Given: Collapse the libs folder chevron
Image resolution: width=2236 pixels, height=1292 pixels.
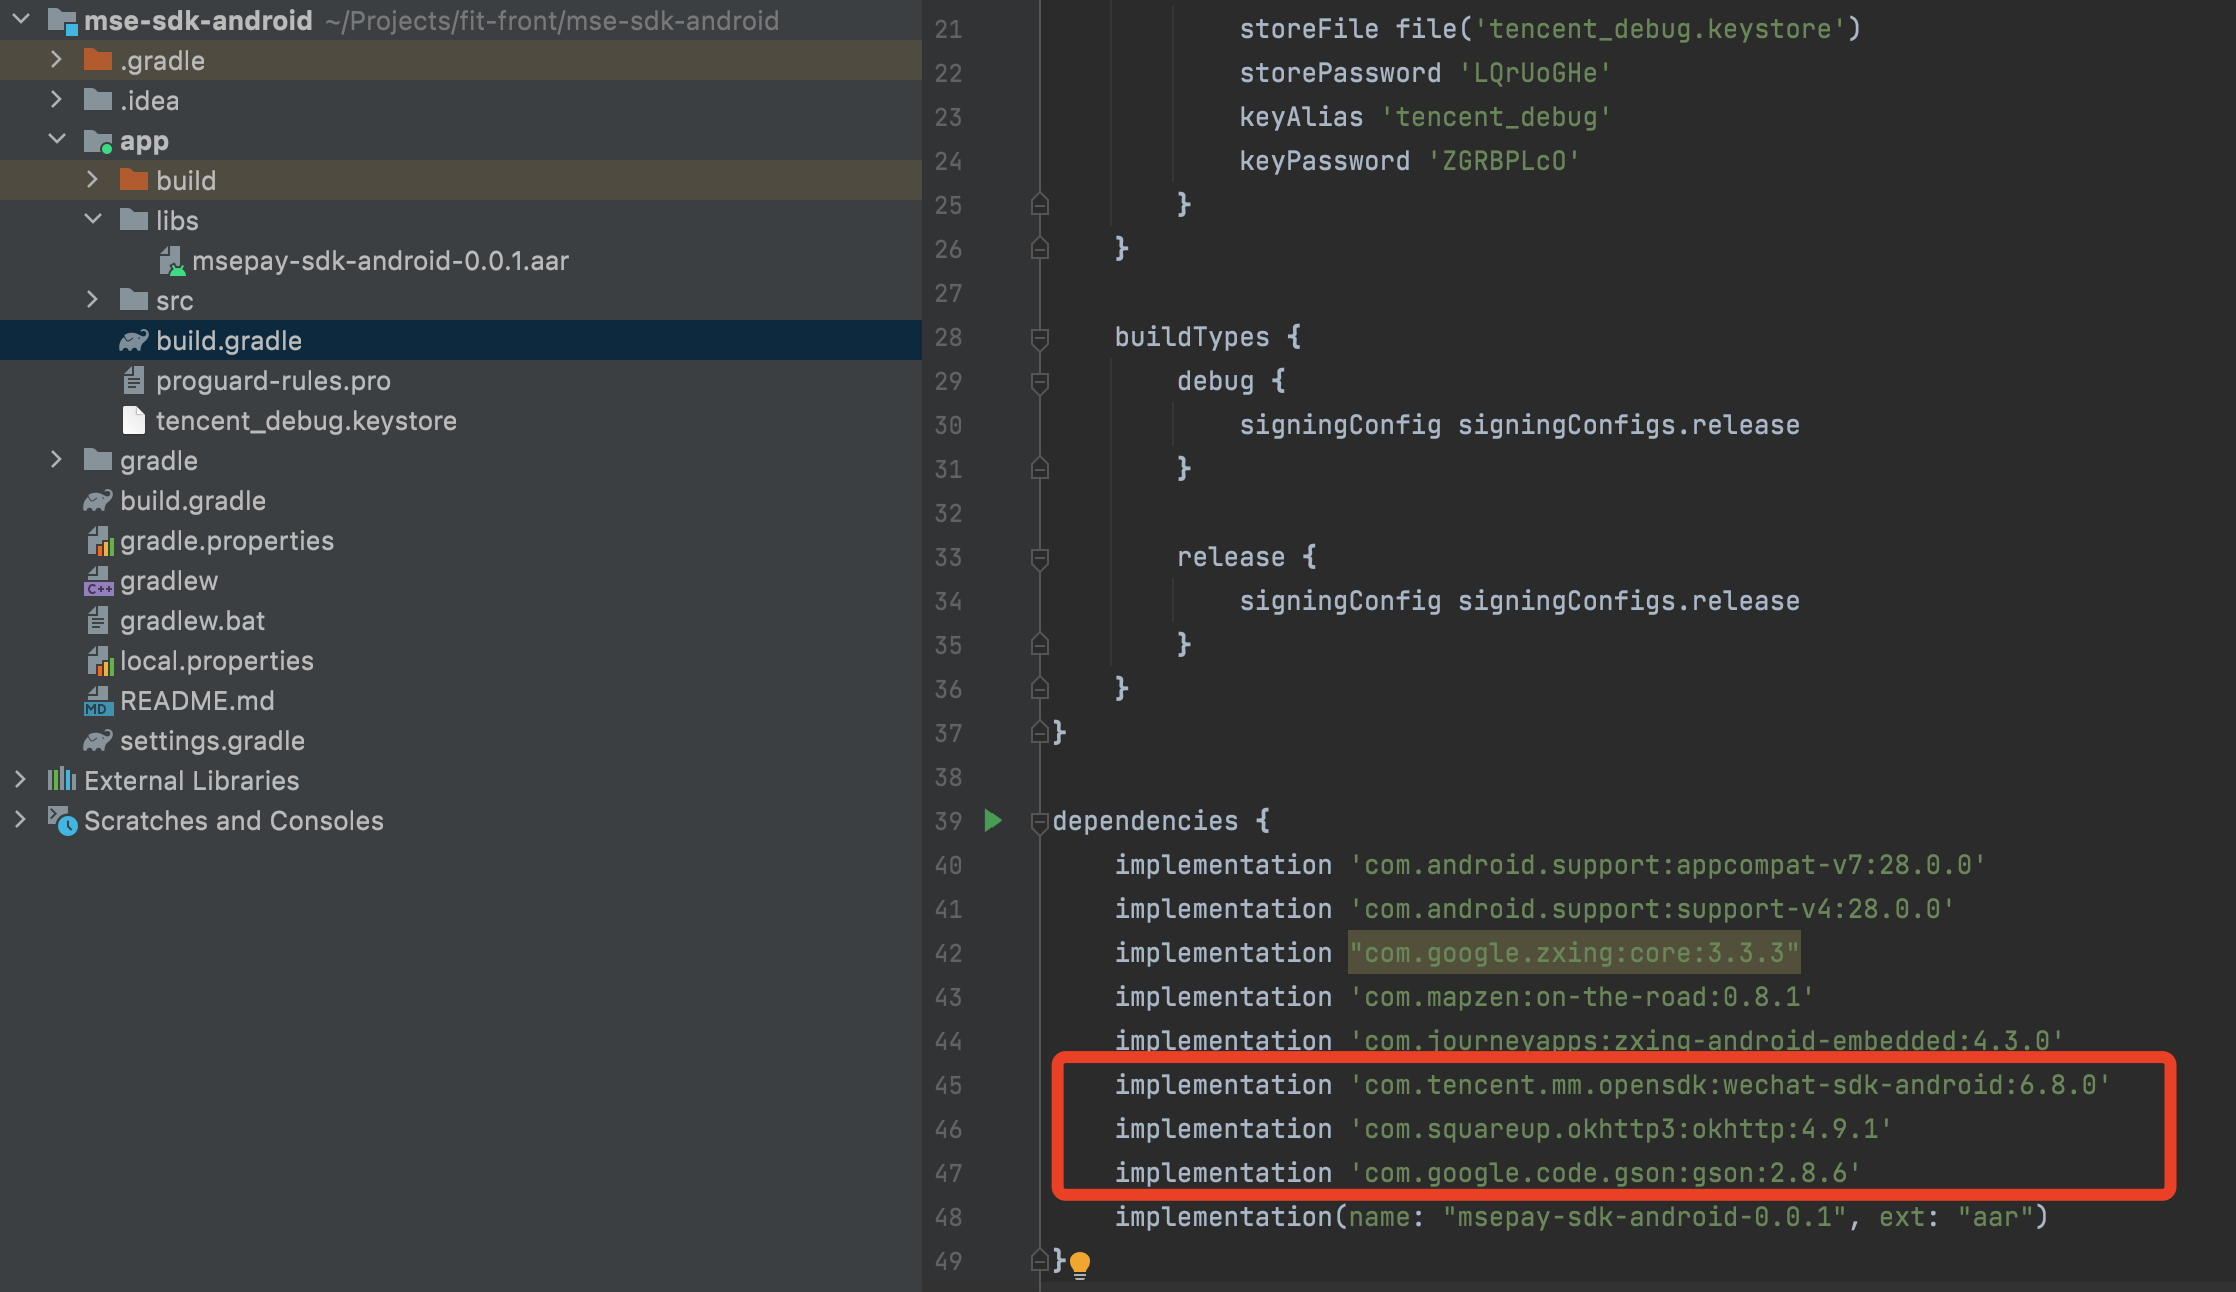Looking at the screenshot, I should (92, 220).
